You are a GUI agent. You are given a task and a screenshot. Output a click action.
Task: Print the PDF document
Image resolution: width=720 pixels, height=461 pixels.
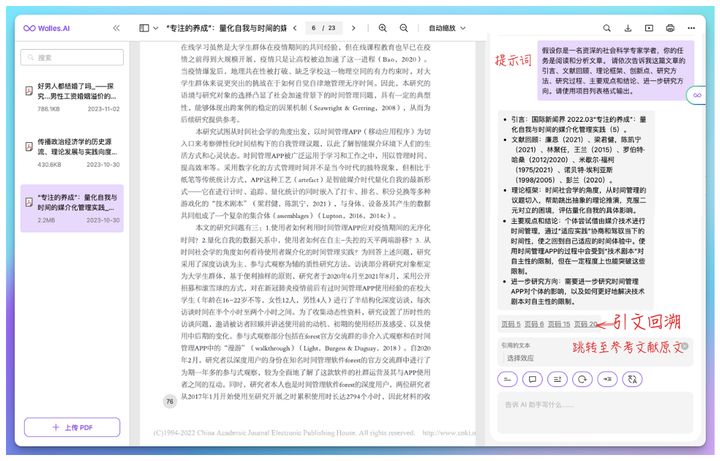point(670,28)
